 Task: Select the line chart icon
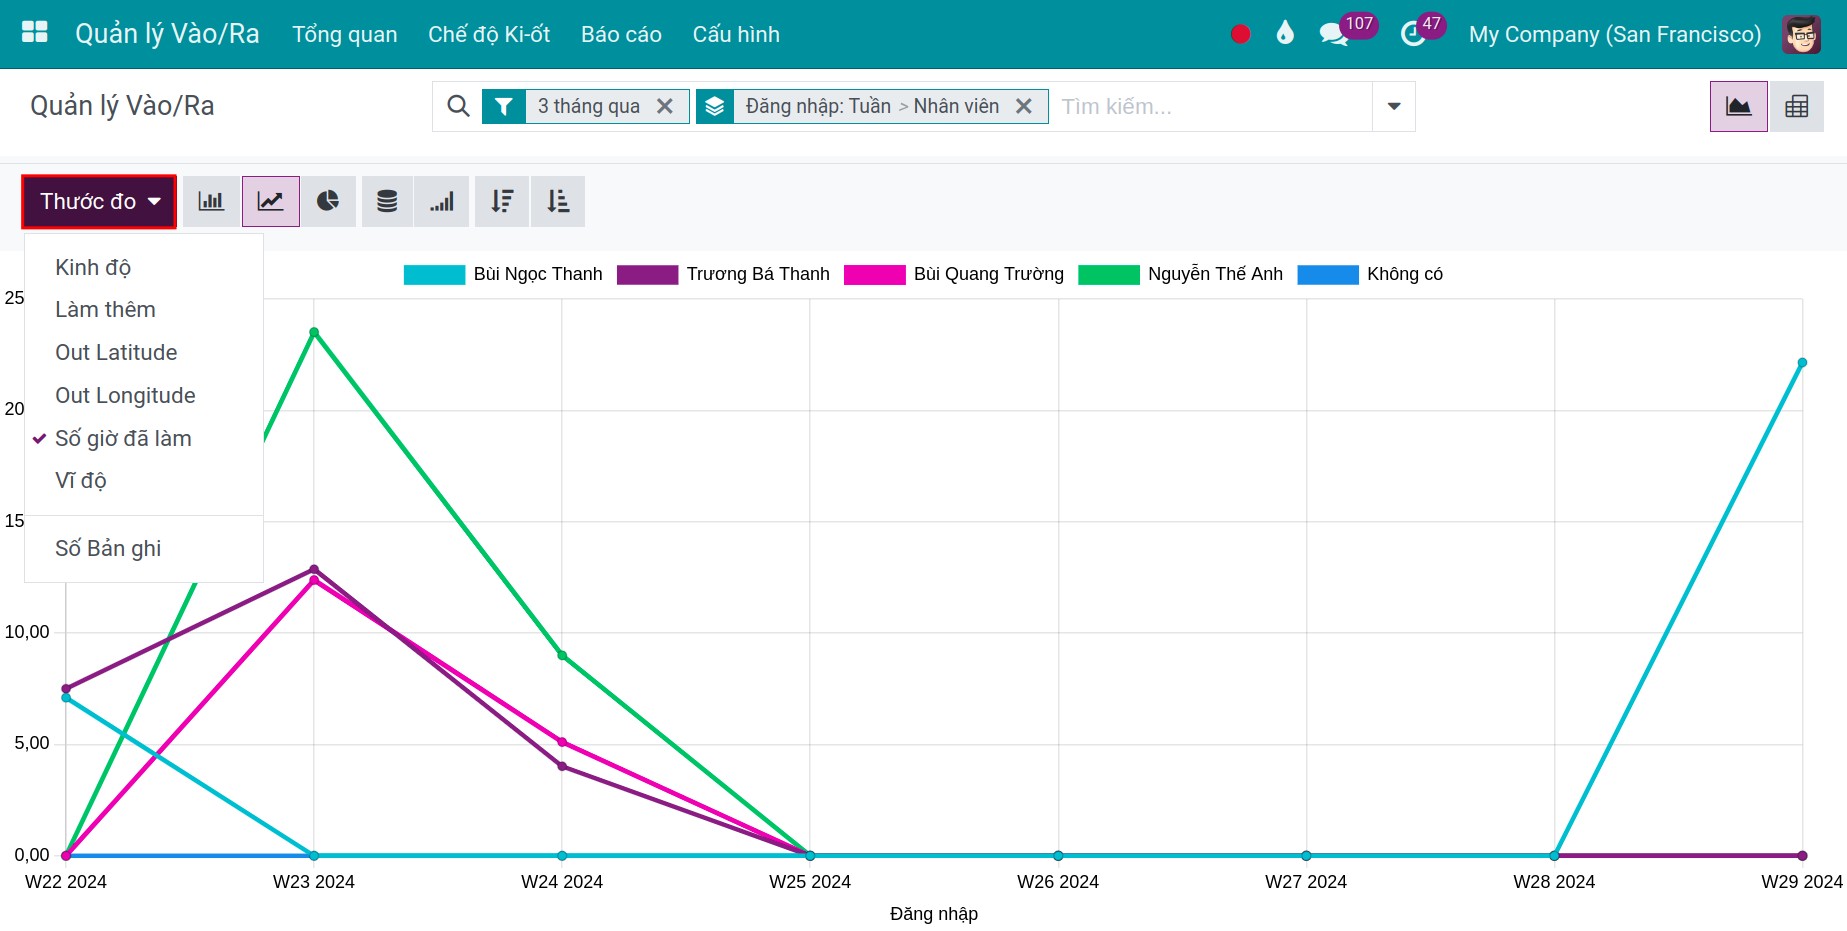coord(271,201)
